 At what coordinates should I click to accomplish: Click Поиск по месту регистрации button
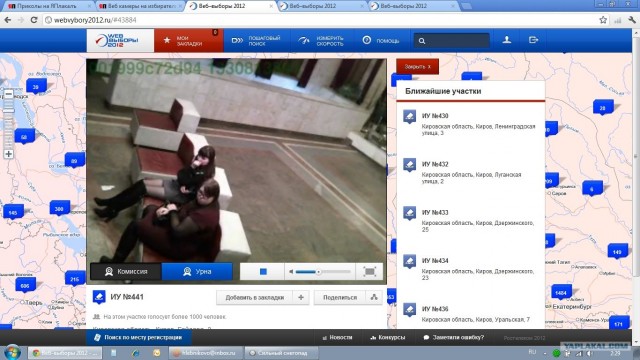tap(138, 338)
